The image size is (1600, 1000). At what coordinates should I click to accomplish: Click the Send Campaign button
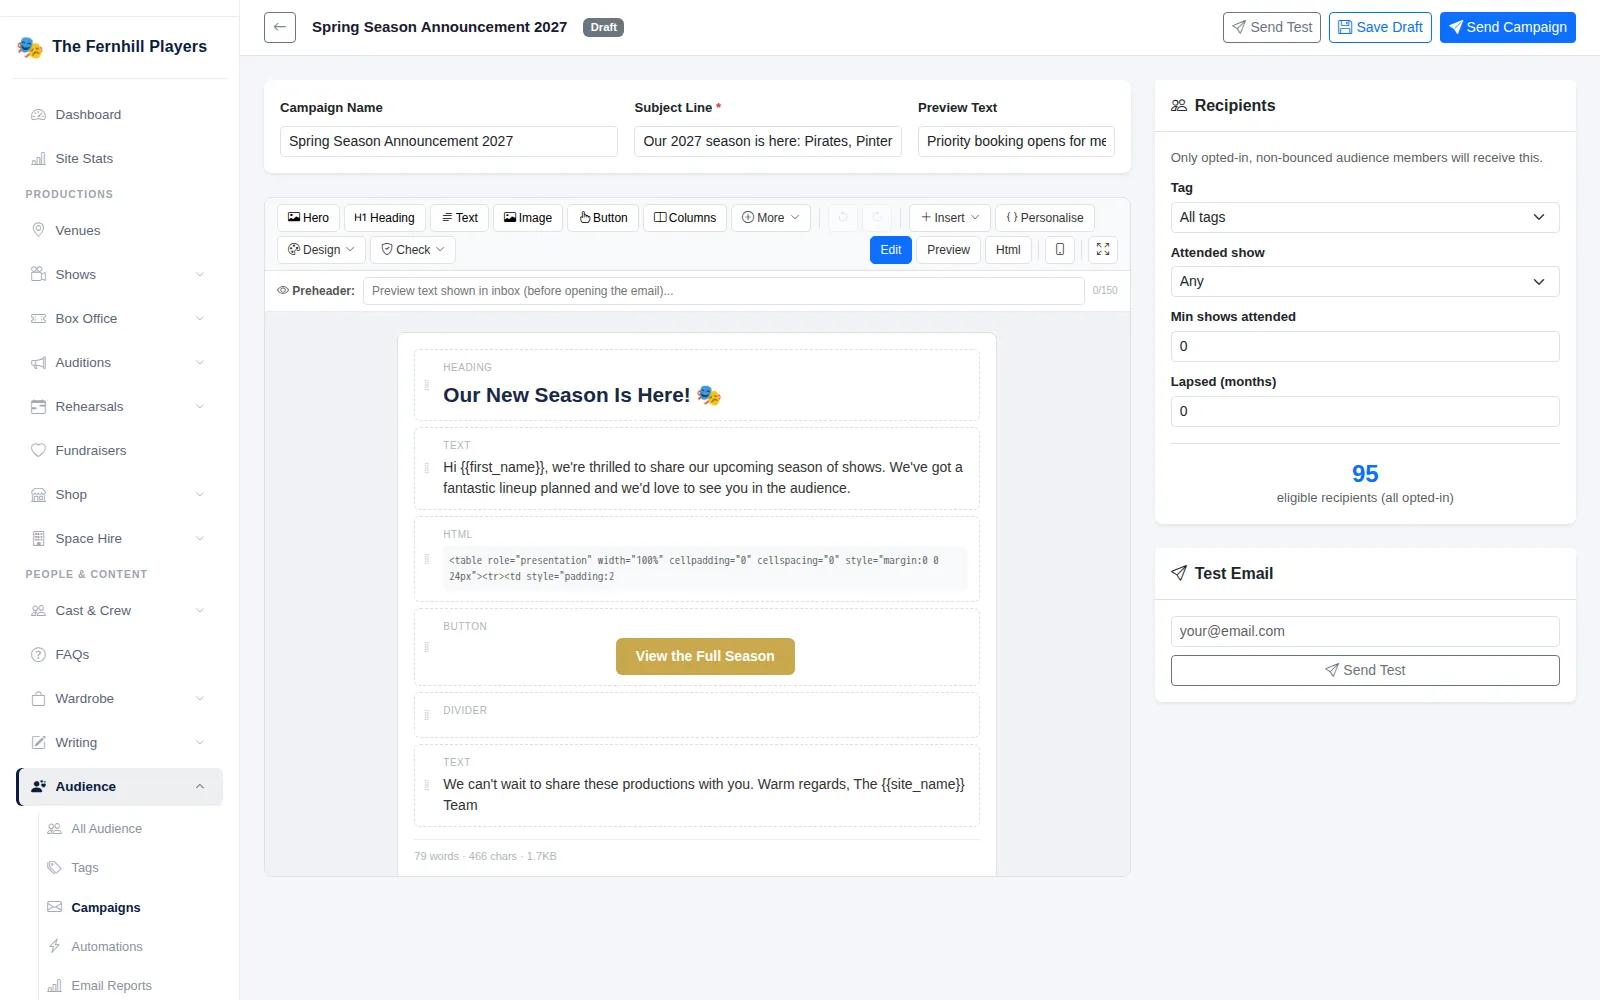point(1508,27)
